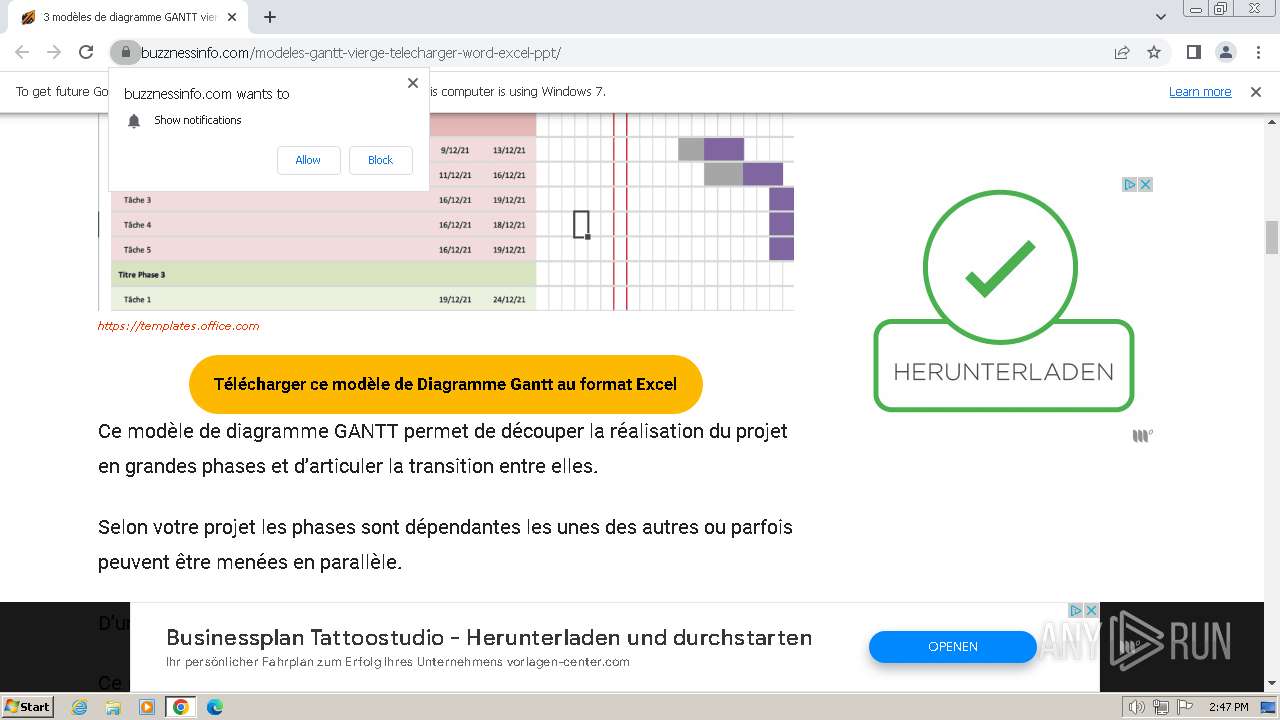Click AdChoices icon on bottom banner
The height and width of the screenshot is (720, 1280).
1076,610
